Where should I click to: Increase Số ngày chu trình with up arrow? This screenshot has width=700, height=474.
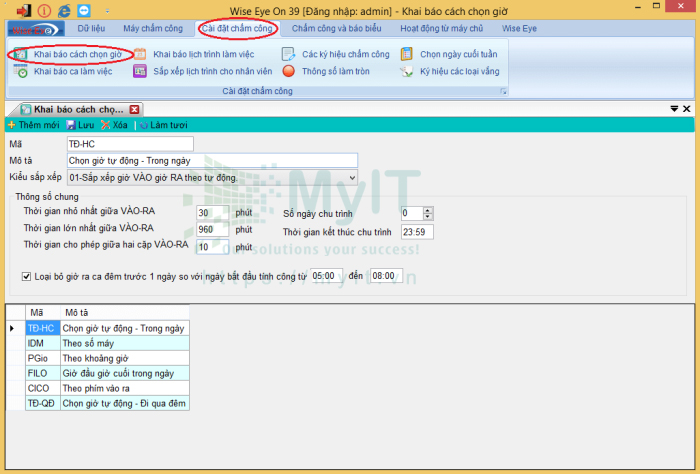[x=428, y=210]
